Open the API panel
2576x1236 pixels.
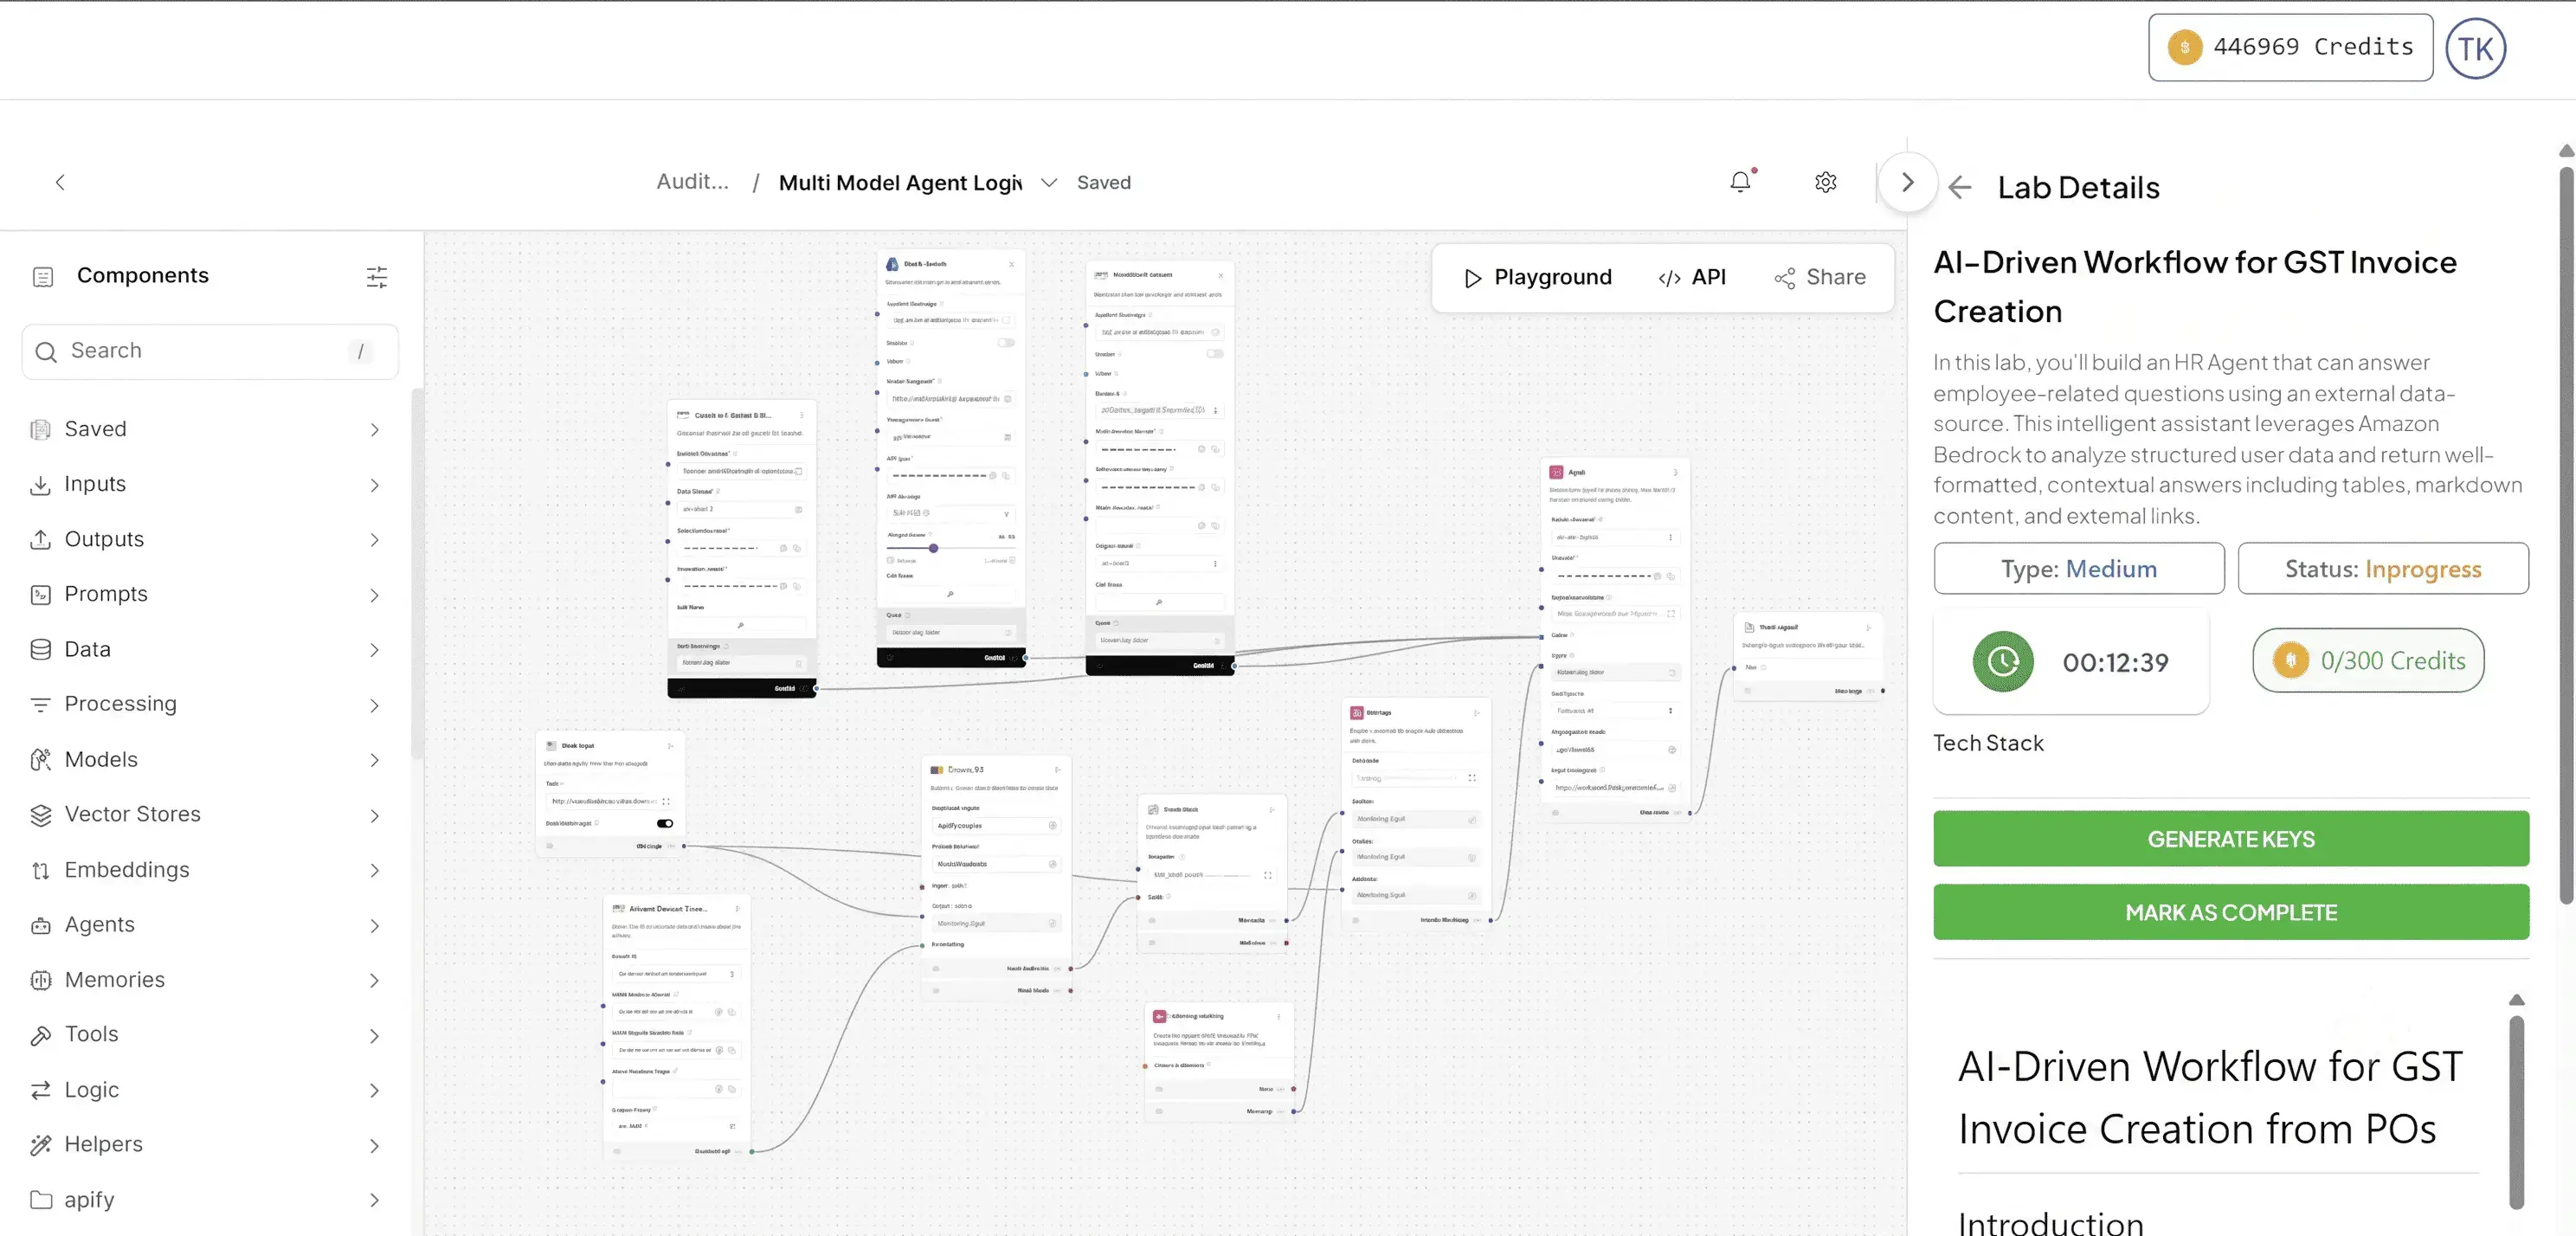point(1692,277)
